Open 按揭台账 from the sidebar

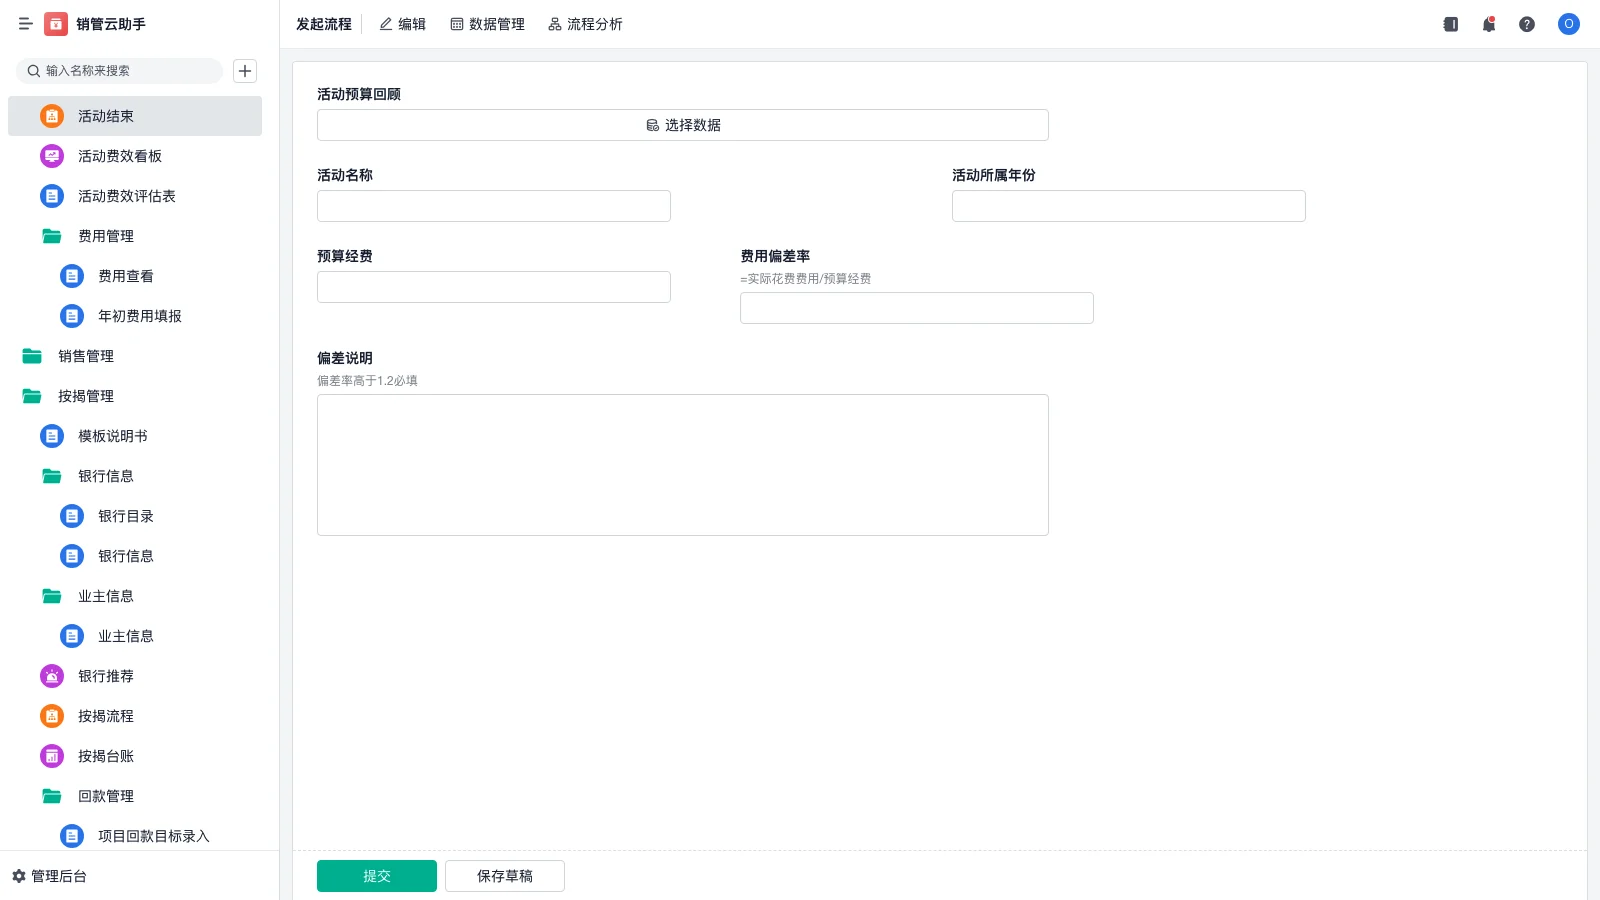105,756
